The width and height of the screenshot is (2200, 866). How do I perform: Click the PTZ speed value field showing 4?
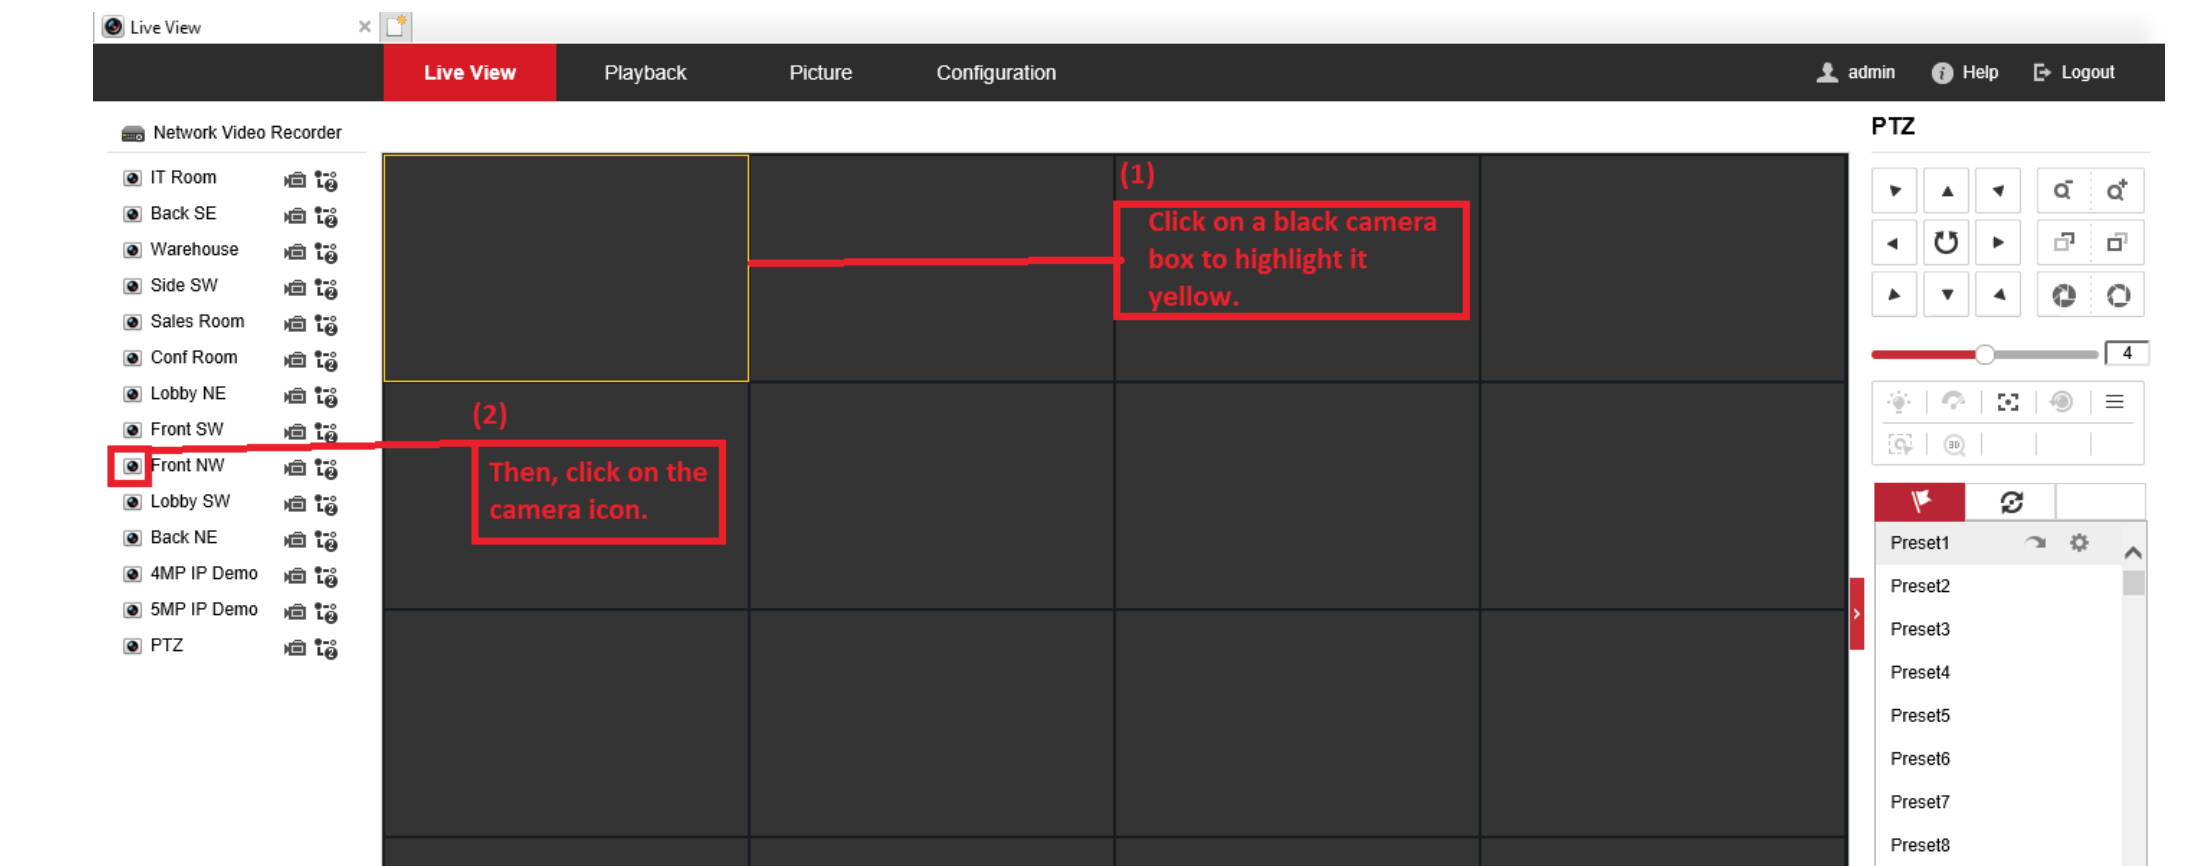point(2126,353)
